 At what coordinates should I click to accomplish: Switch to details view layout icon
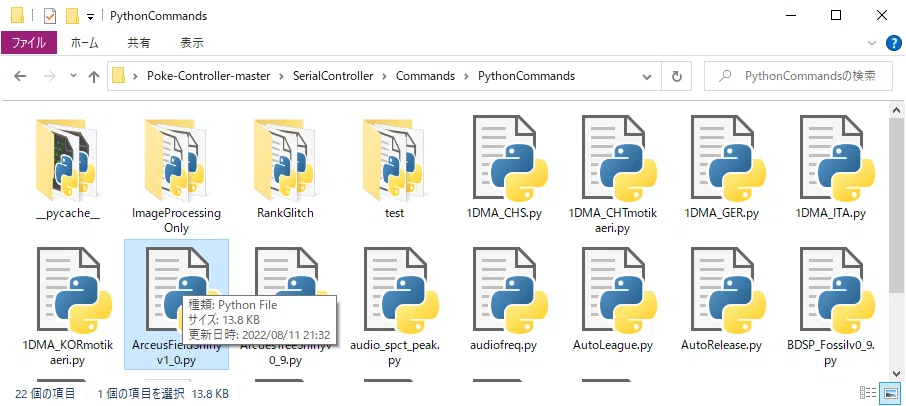[x=868, y=393]
